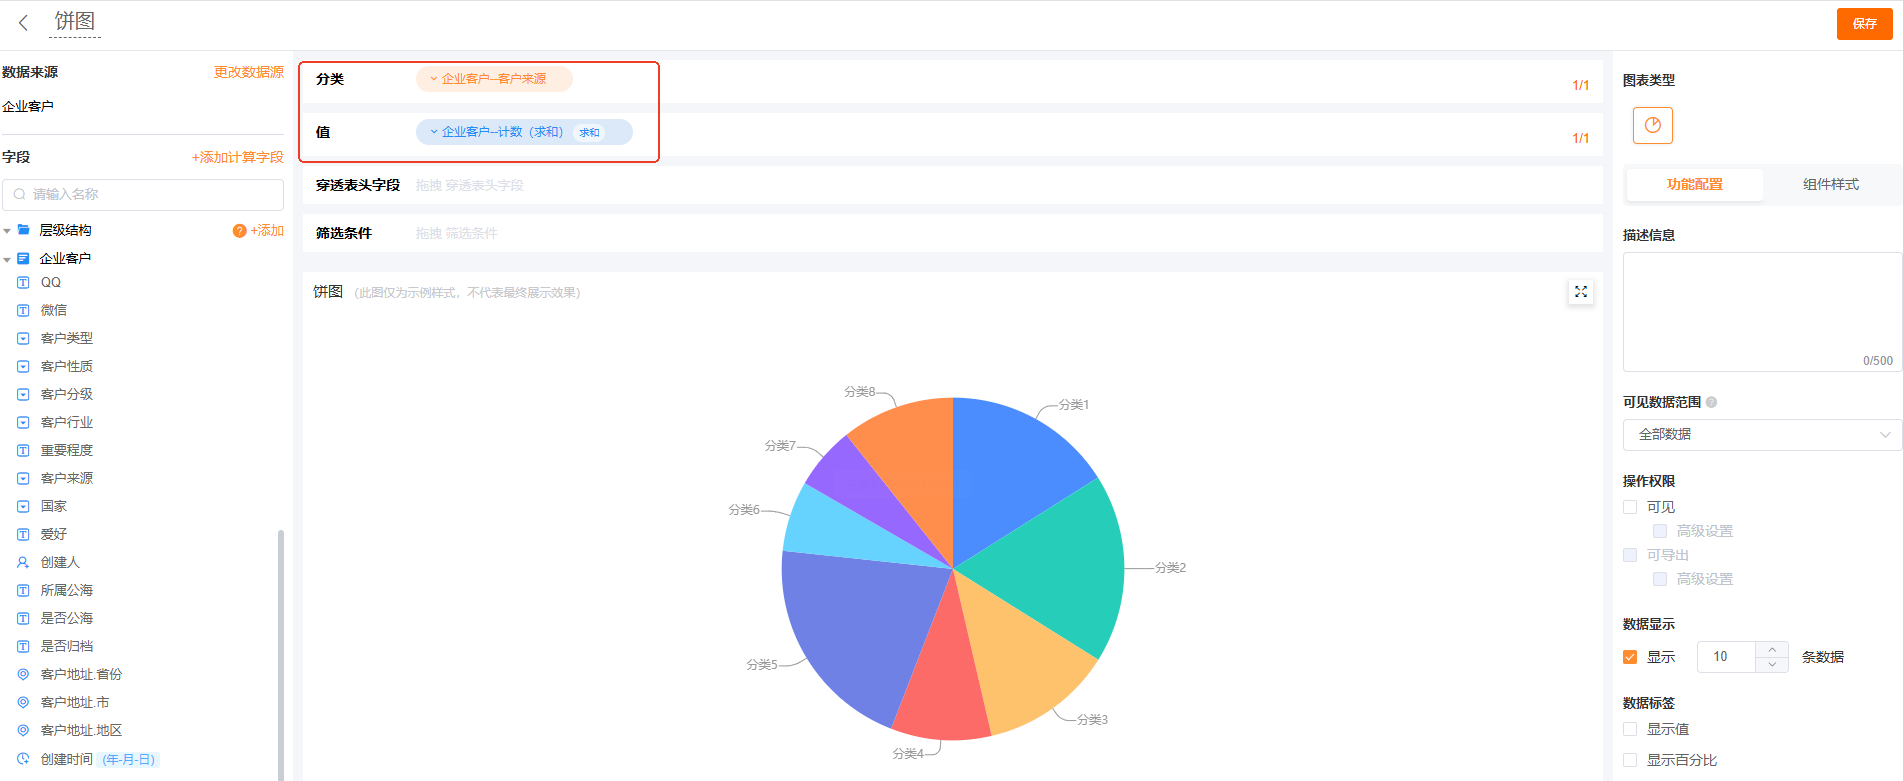The image size is (1903, 781).
Task: Click the 创建时间 clock field icon
Action: (x=23, y=759)
